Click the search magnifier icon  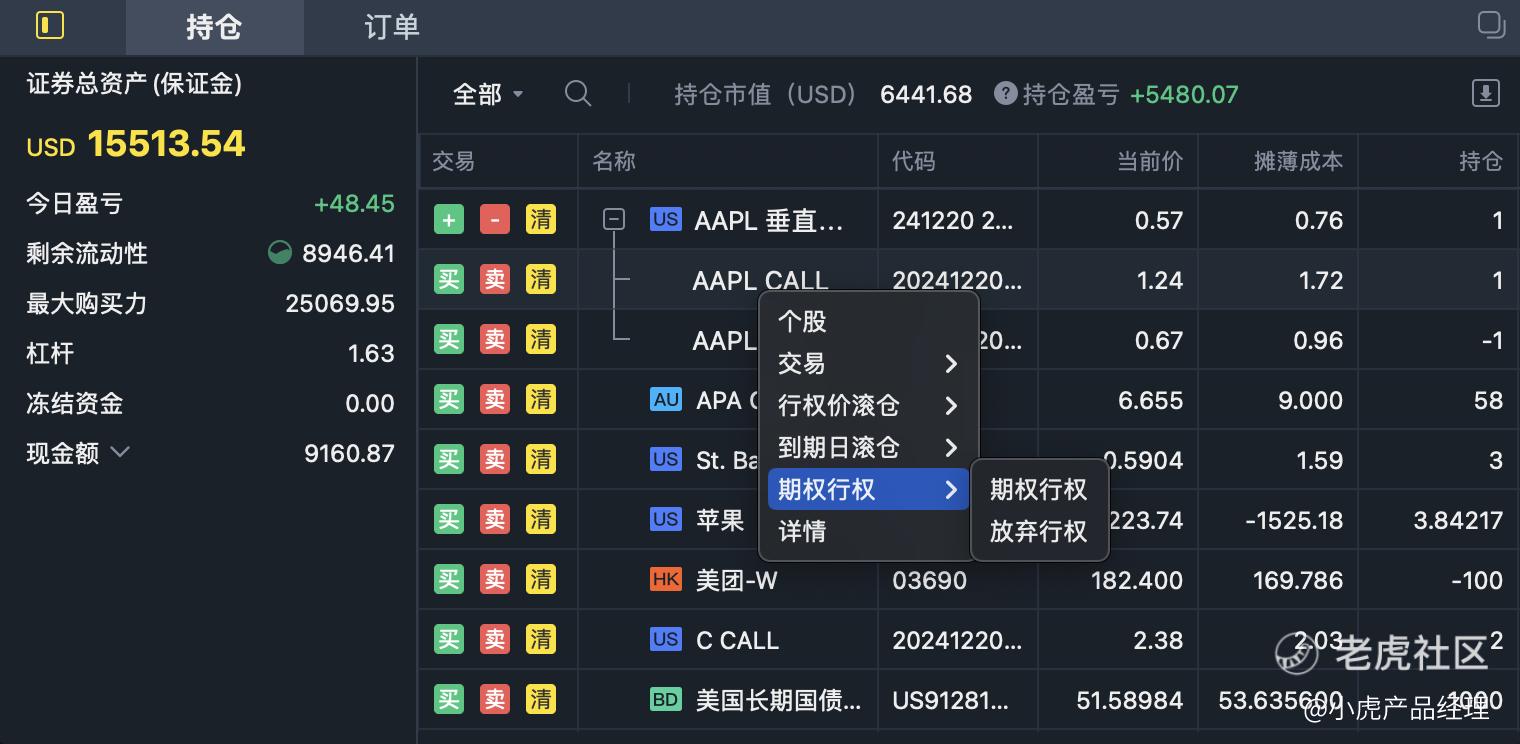tap(578, 94)
